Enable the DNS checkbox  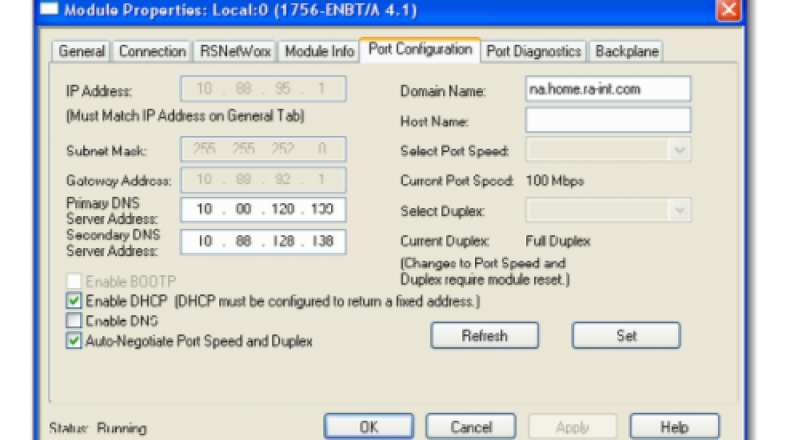[74, 321]
